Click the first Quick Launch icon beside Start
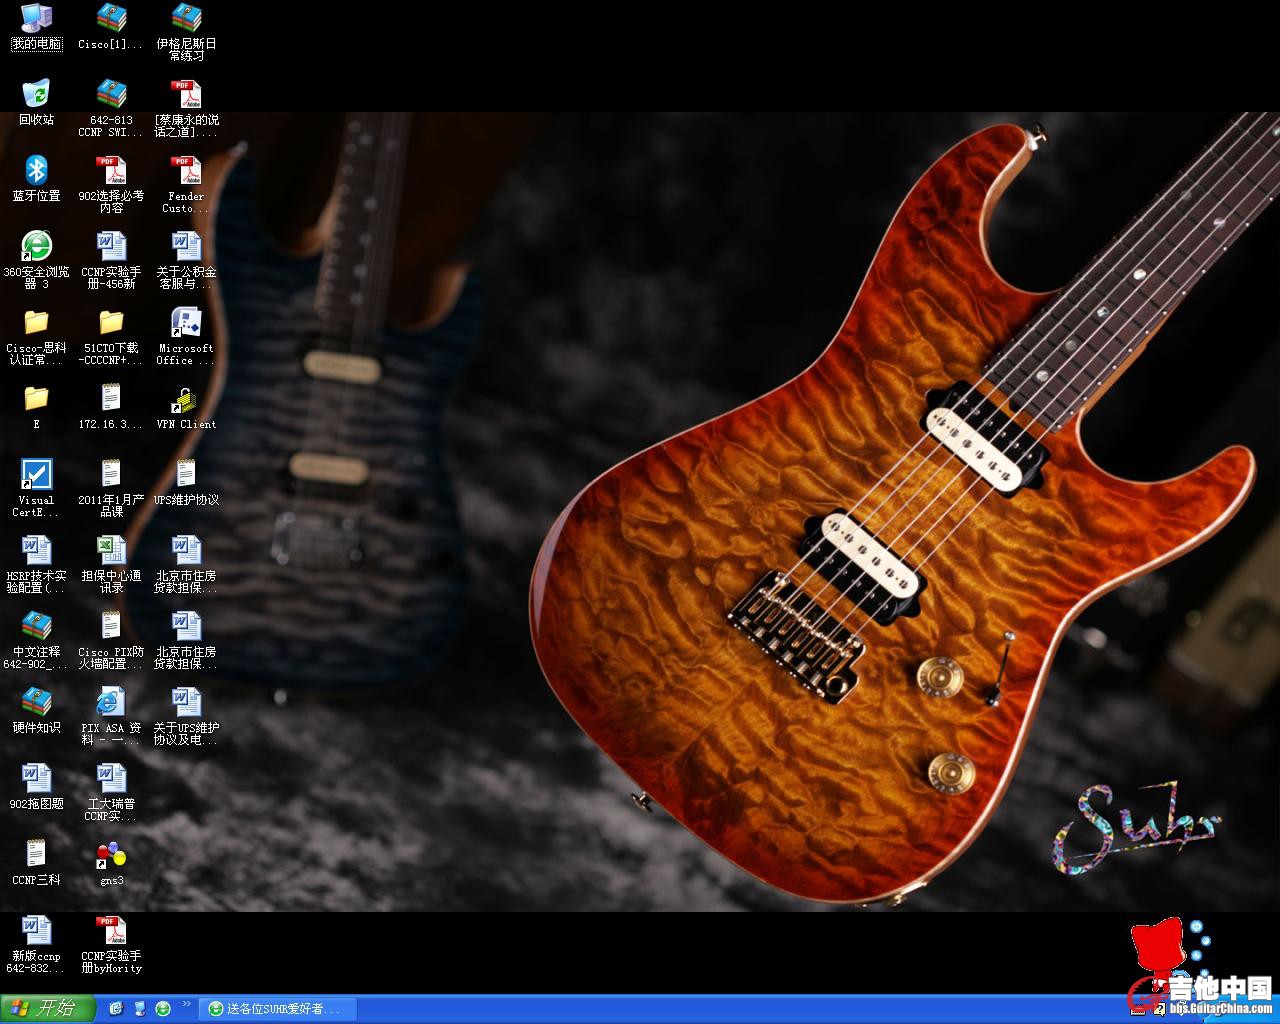The image size is (1280, 1024). pos(116,1008)
